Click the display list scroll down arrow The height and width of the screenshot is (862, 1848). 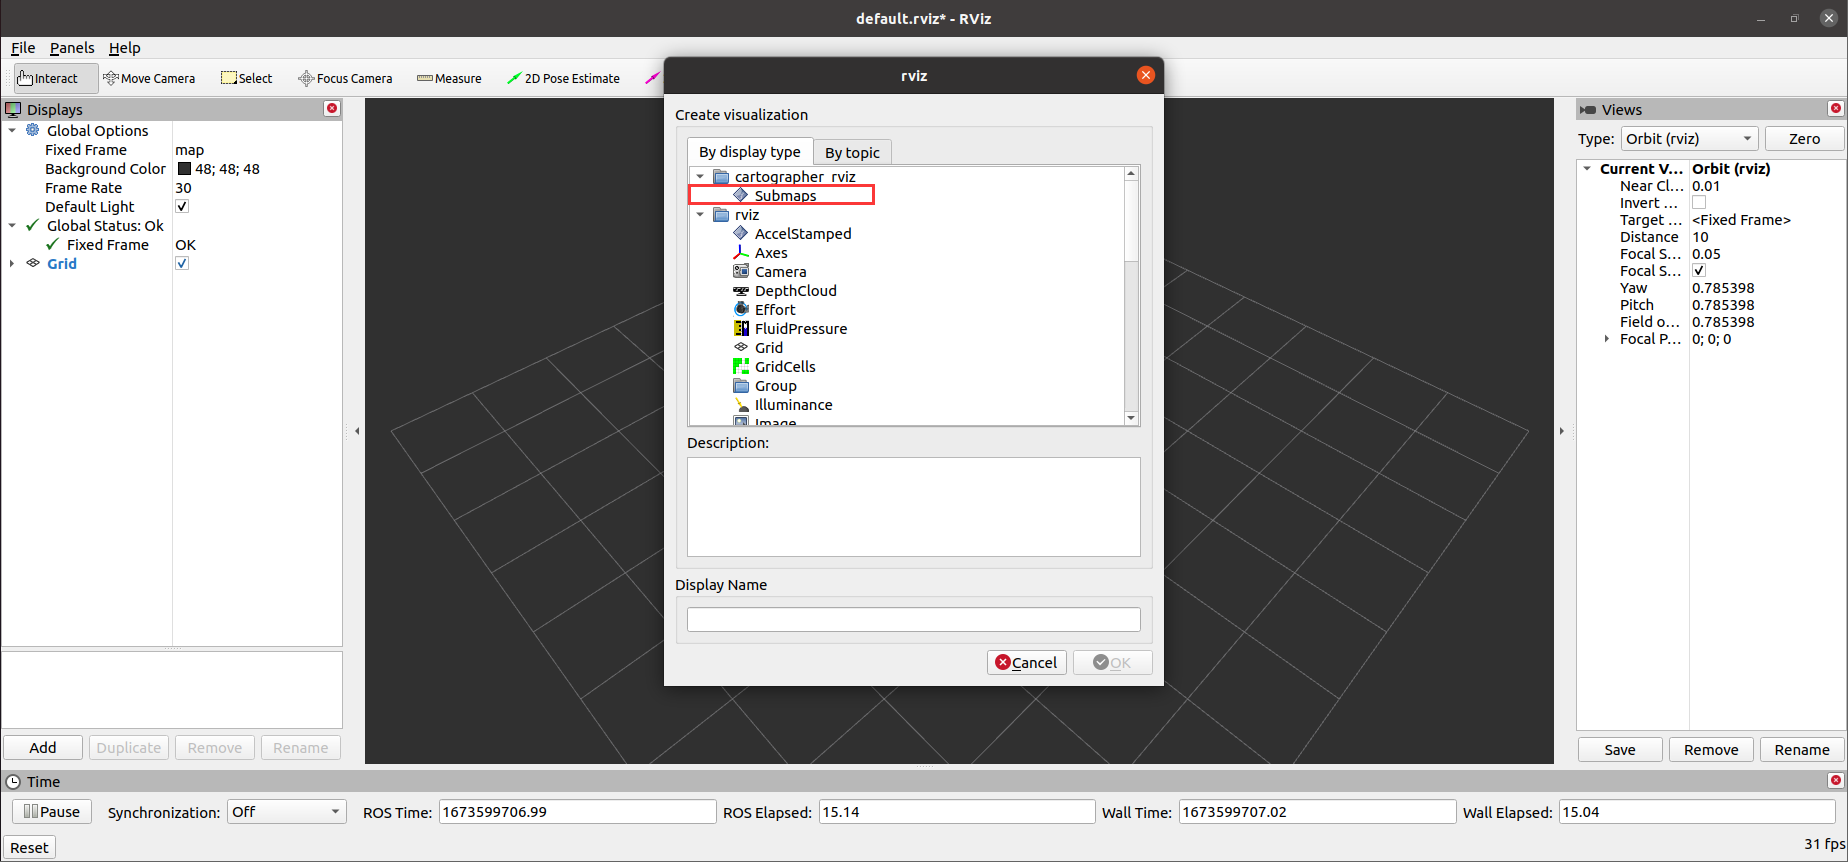click(1131, 418)
